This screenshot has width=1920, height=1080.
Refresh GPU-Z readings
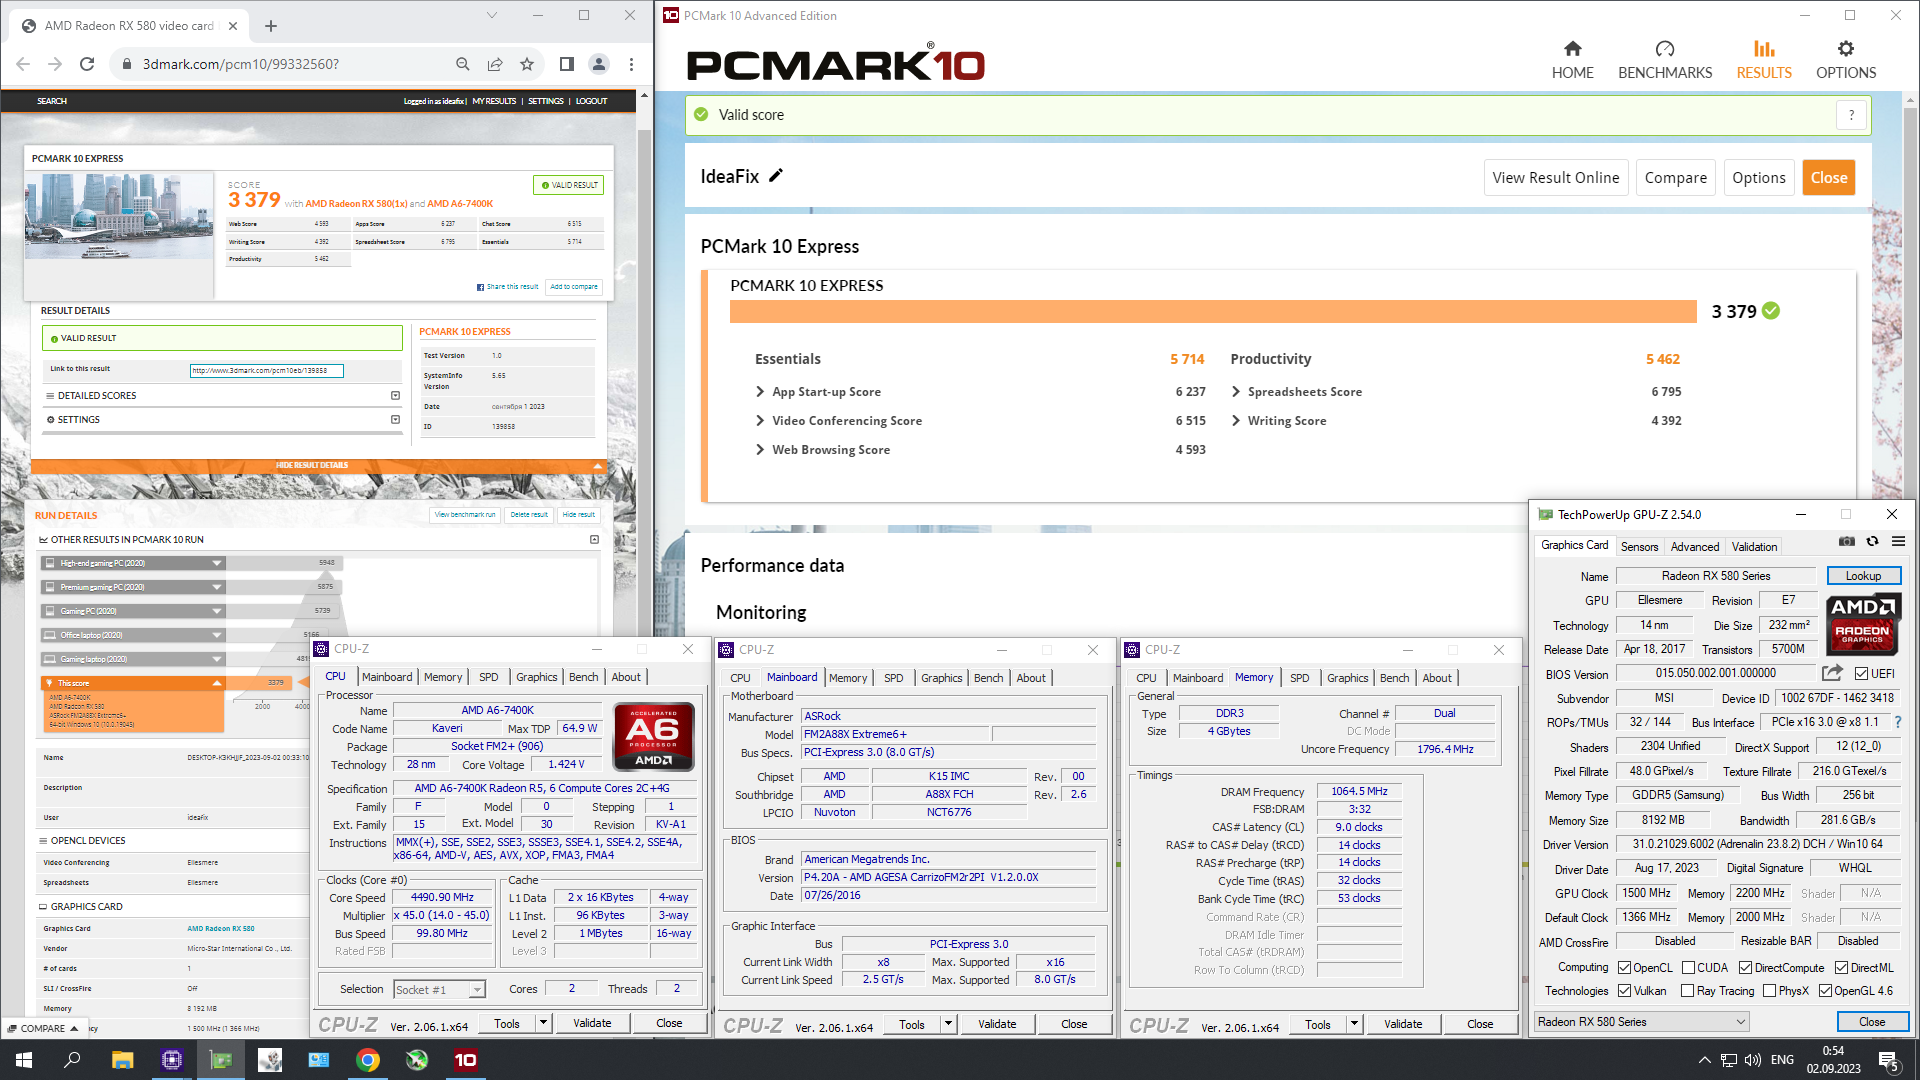tap(1873, 541)
